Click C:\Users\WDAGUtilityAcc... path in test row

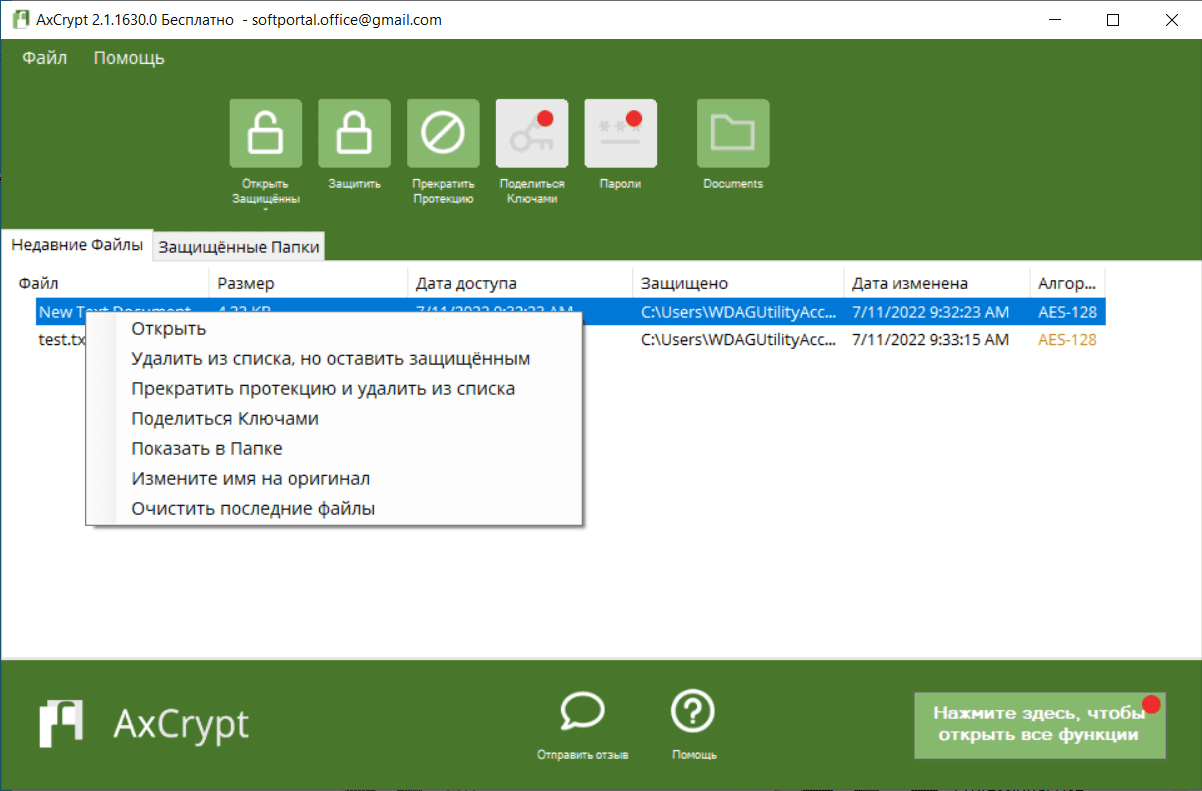739,340
